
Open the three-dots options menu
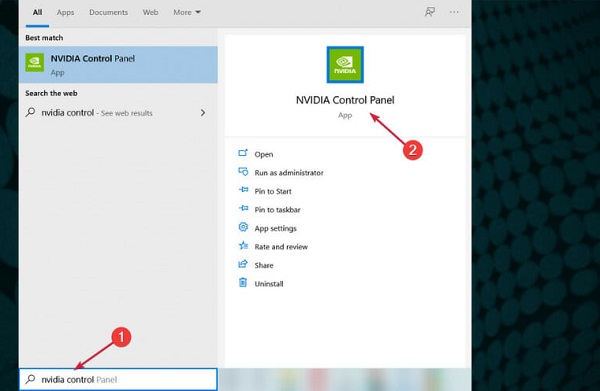pos(454,12)
